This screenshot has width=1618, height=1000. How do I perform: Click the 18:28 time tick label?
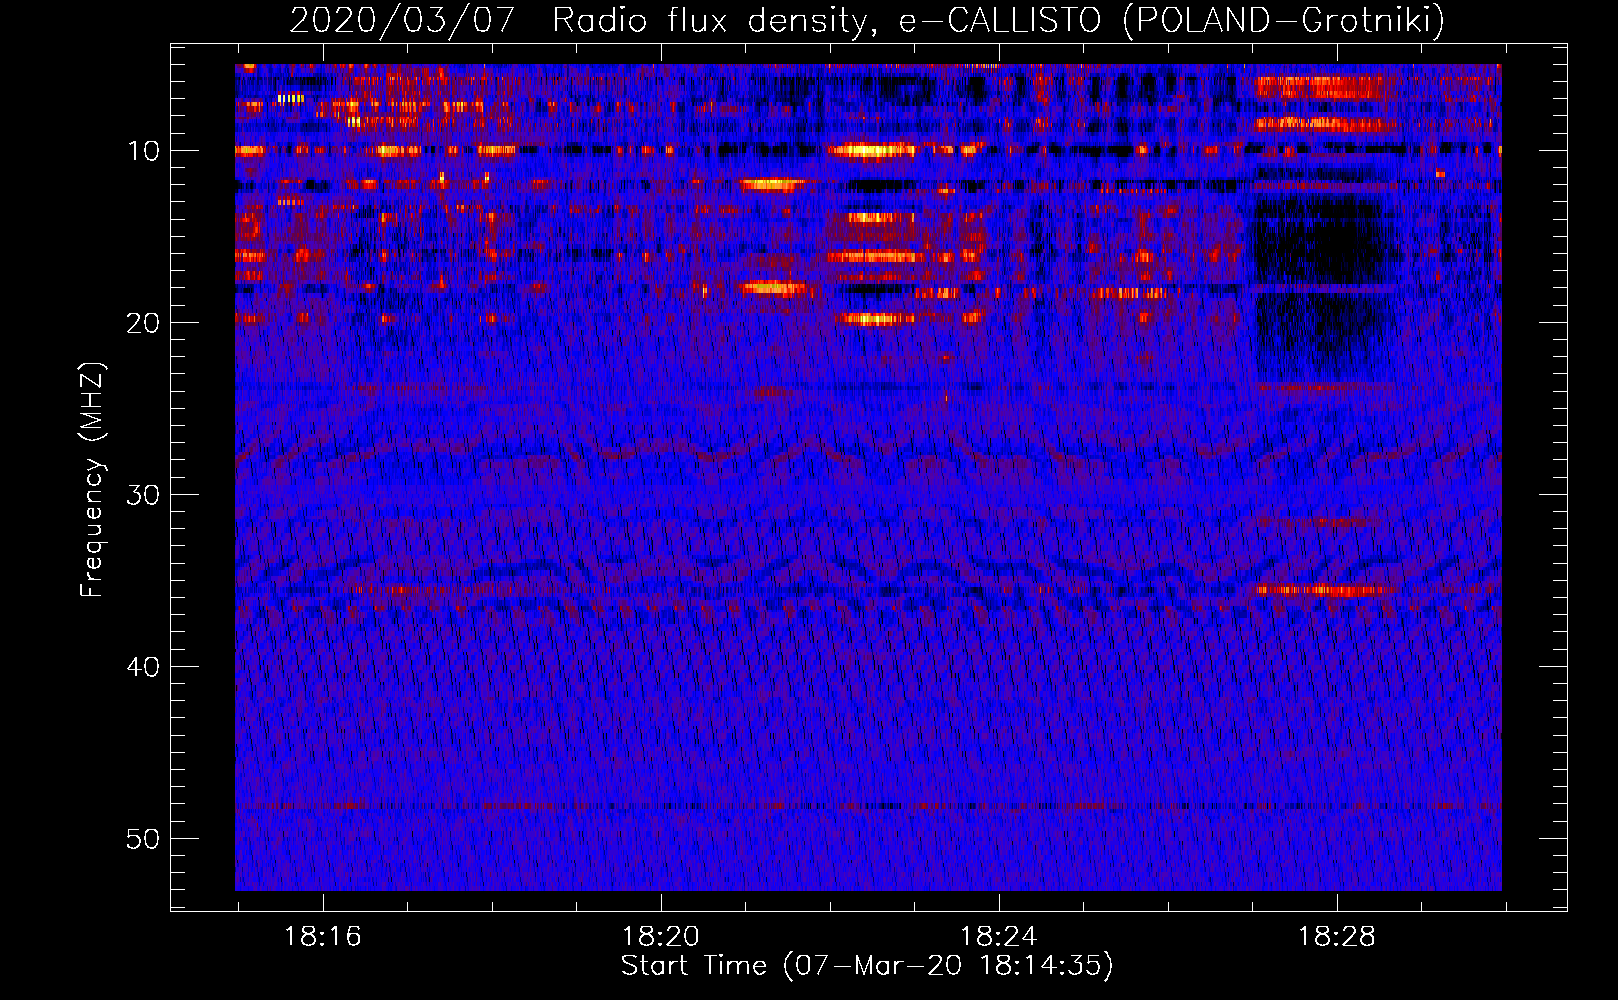pyautogui.click(x=1336, y=937)
